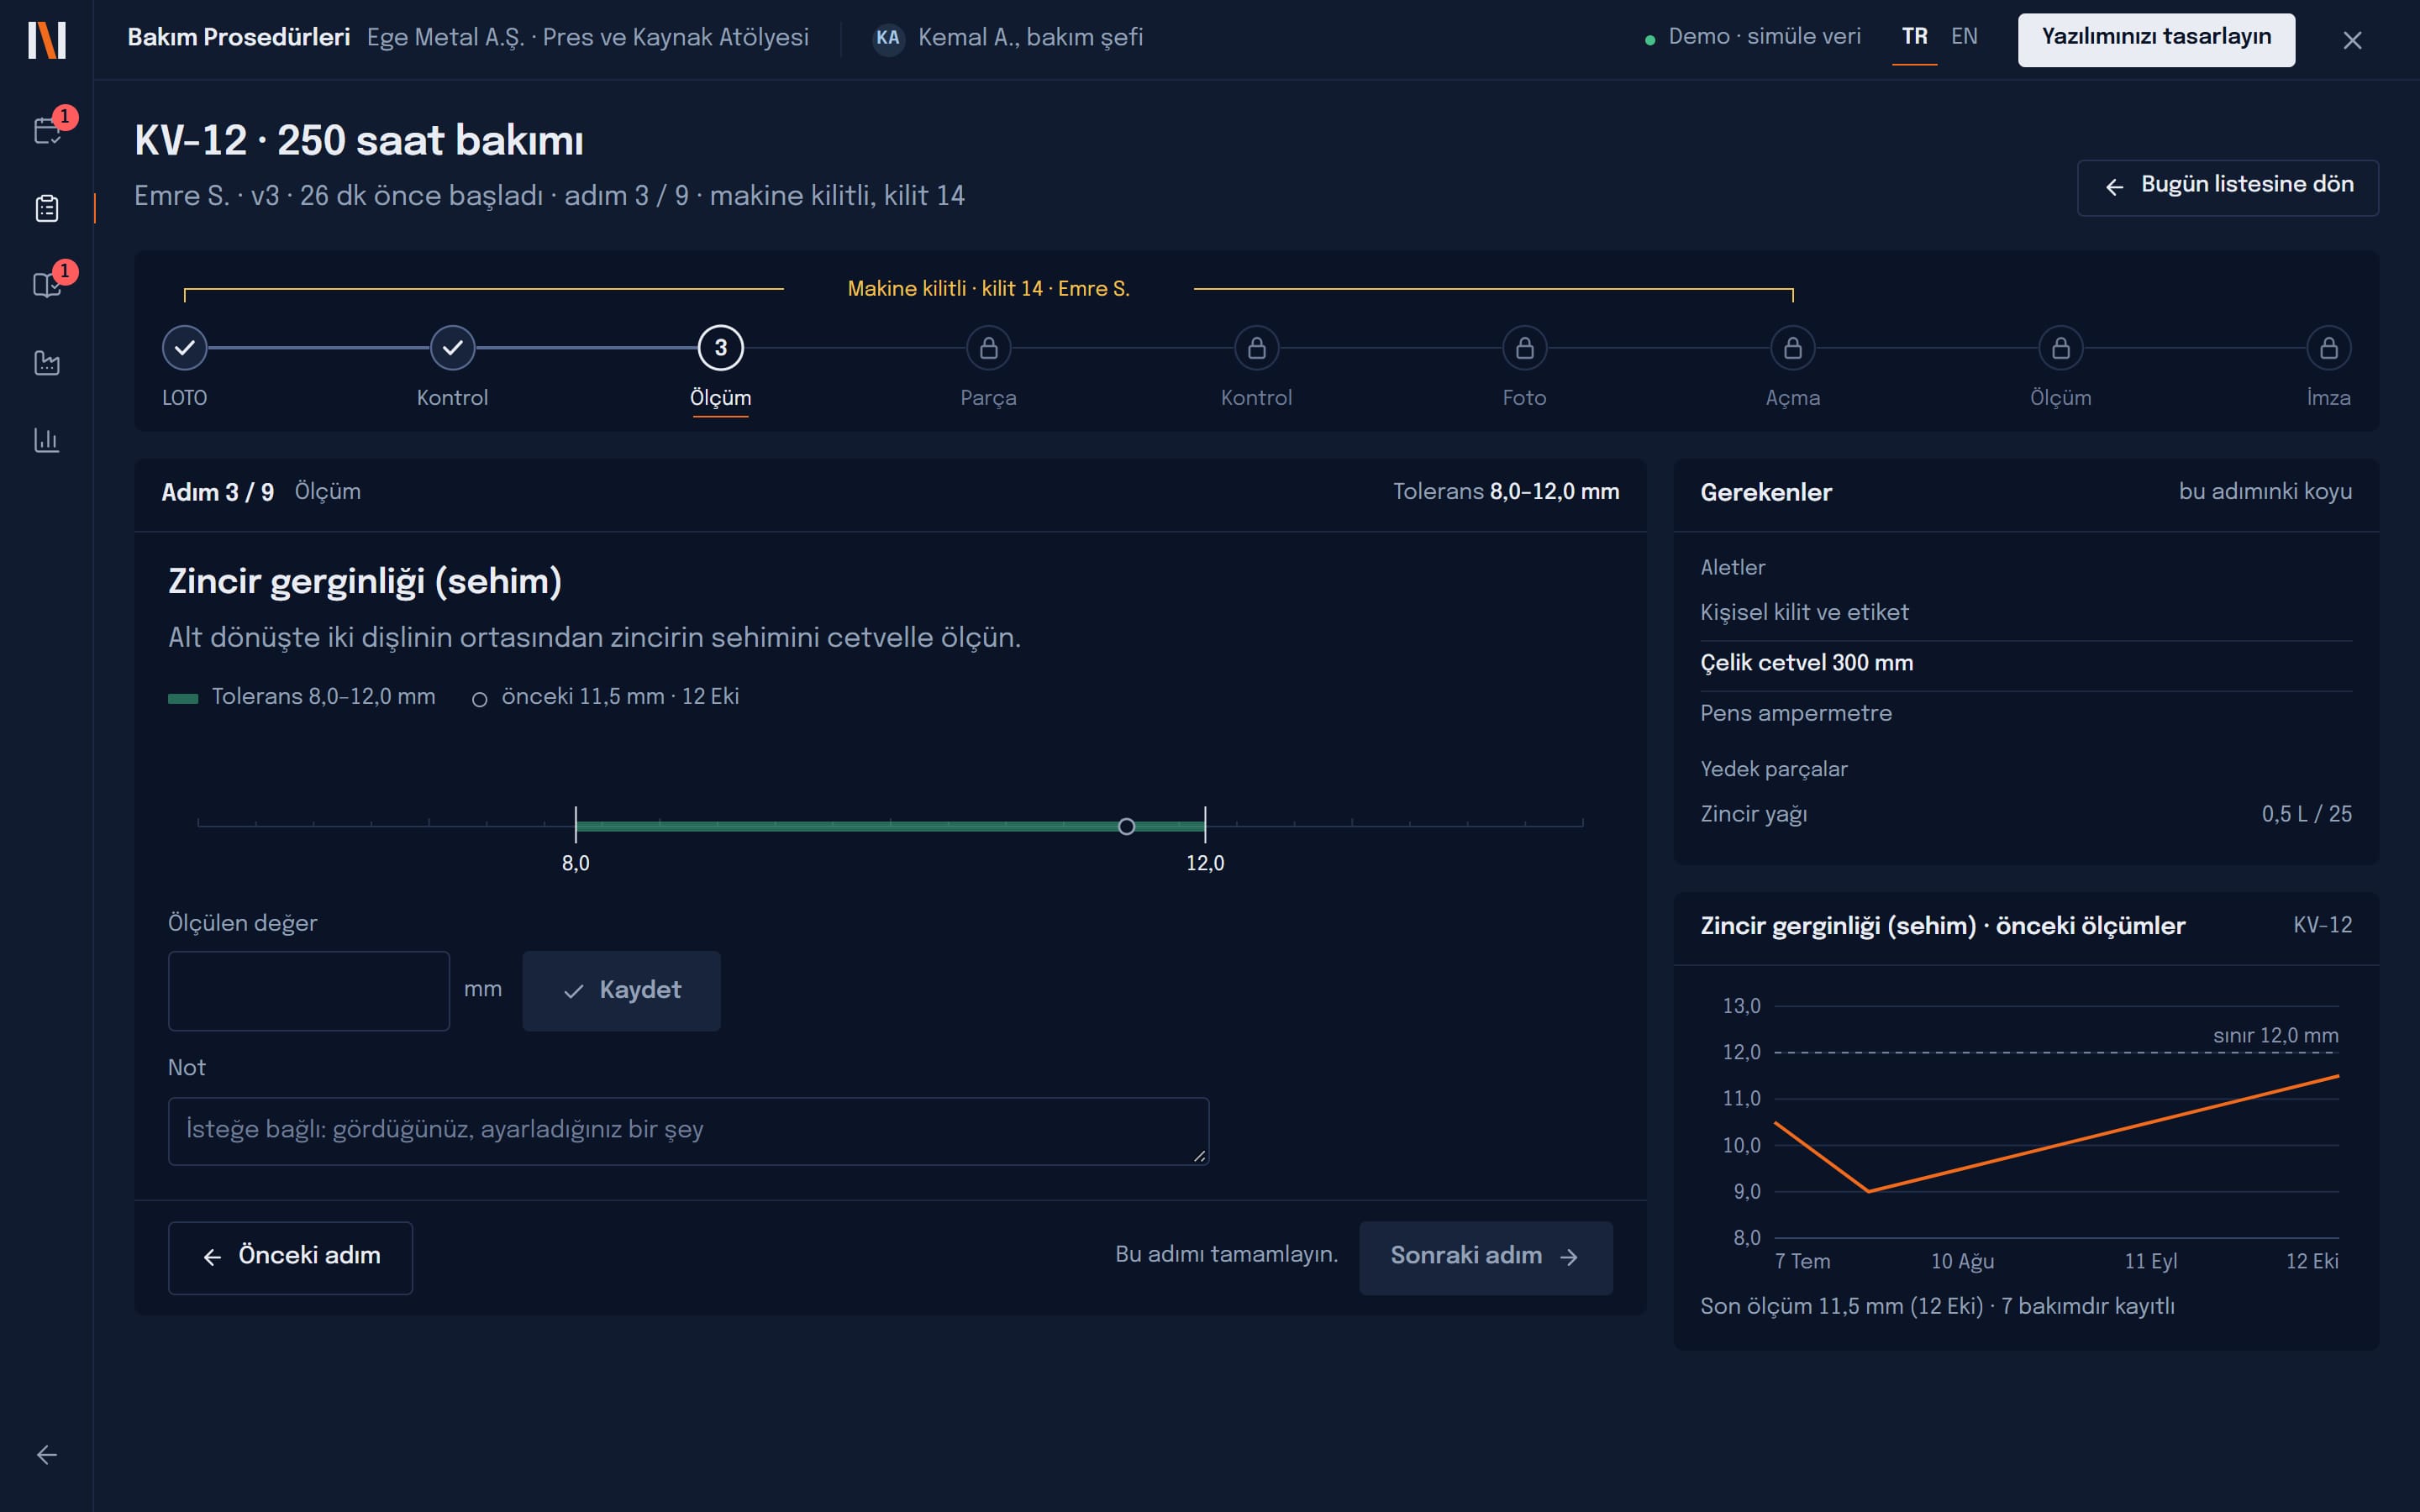The image size is (2420, 1512).
Task: Go back with Bugün listesine dön
Action: tap(2227, 187)
